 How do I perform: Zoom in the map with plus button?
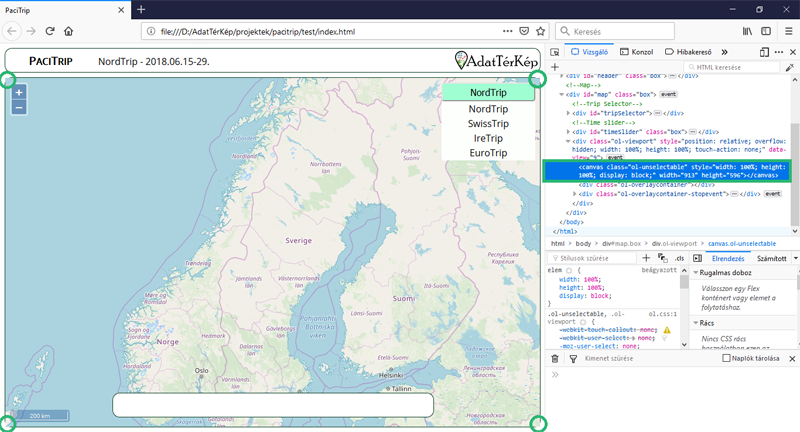(19, 93)
